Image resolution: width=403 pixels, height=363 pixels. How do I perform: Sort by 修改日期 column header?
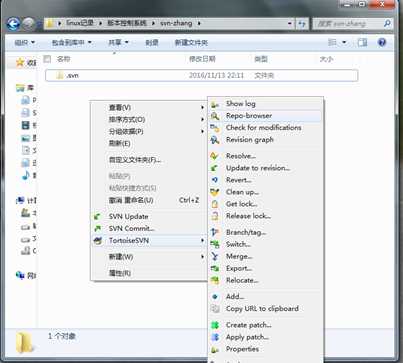point(202,59)
